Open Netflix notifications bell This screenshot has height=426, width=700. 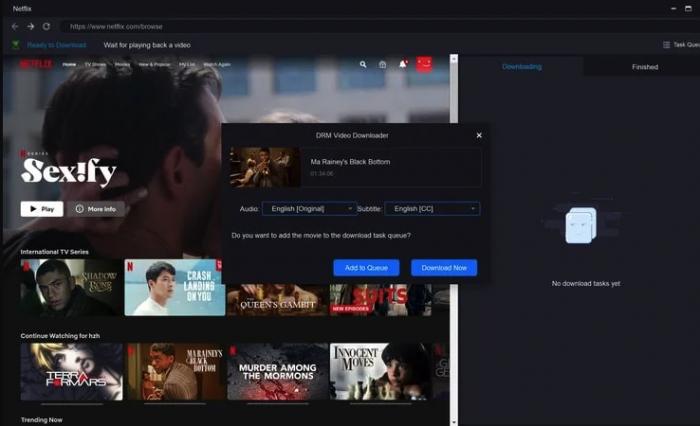coord(403,64)
